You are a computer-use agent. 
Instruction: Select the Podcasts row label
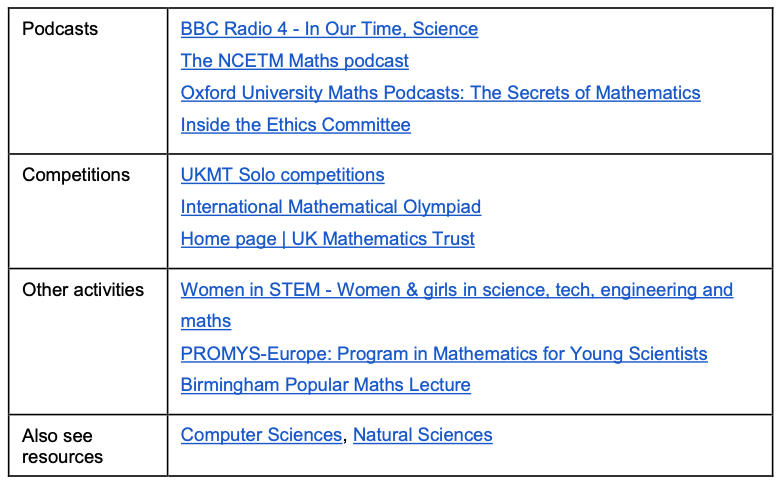pos(60,29)
